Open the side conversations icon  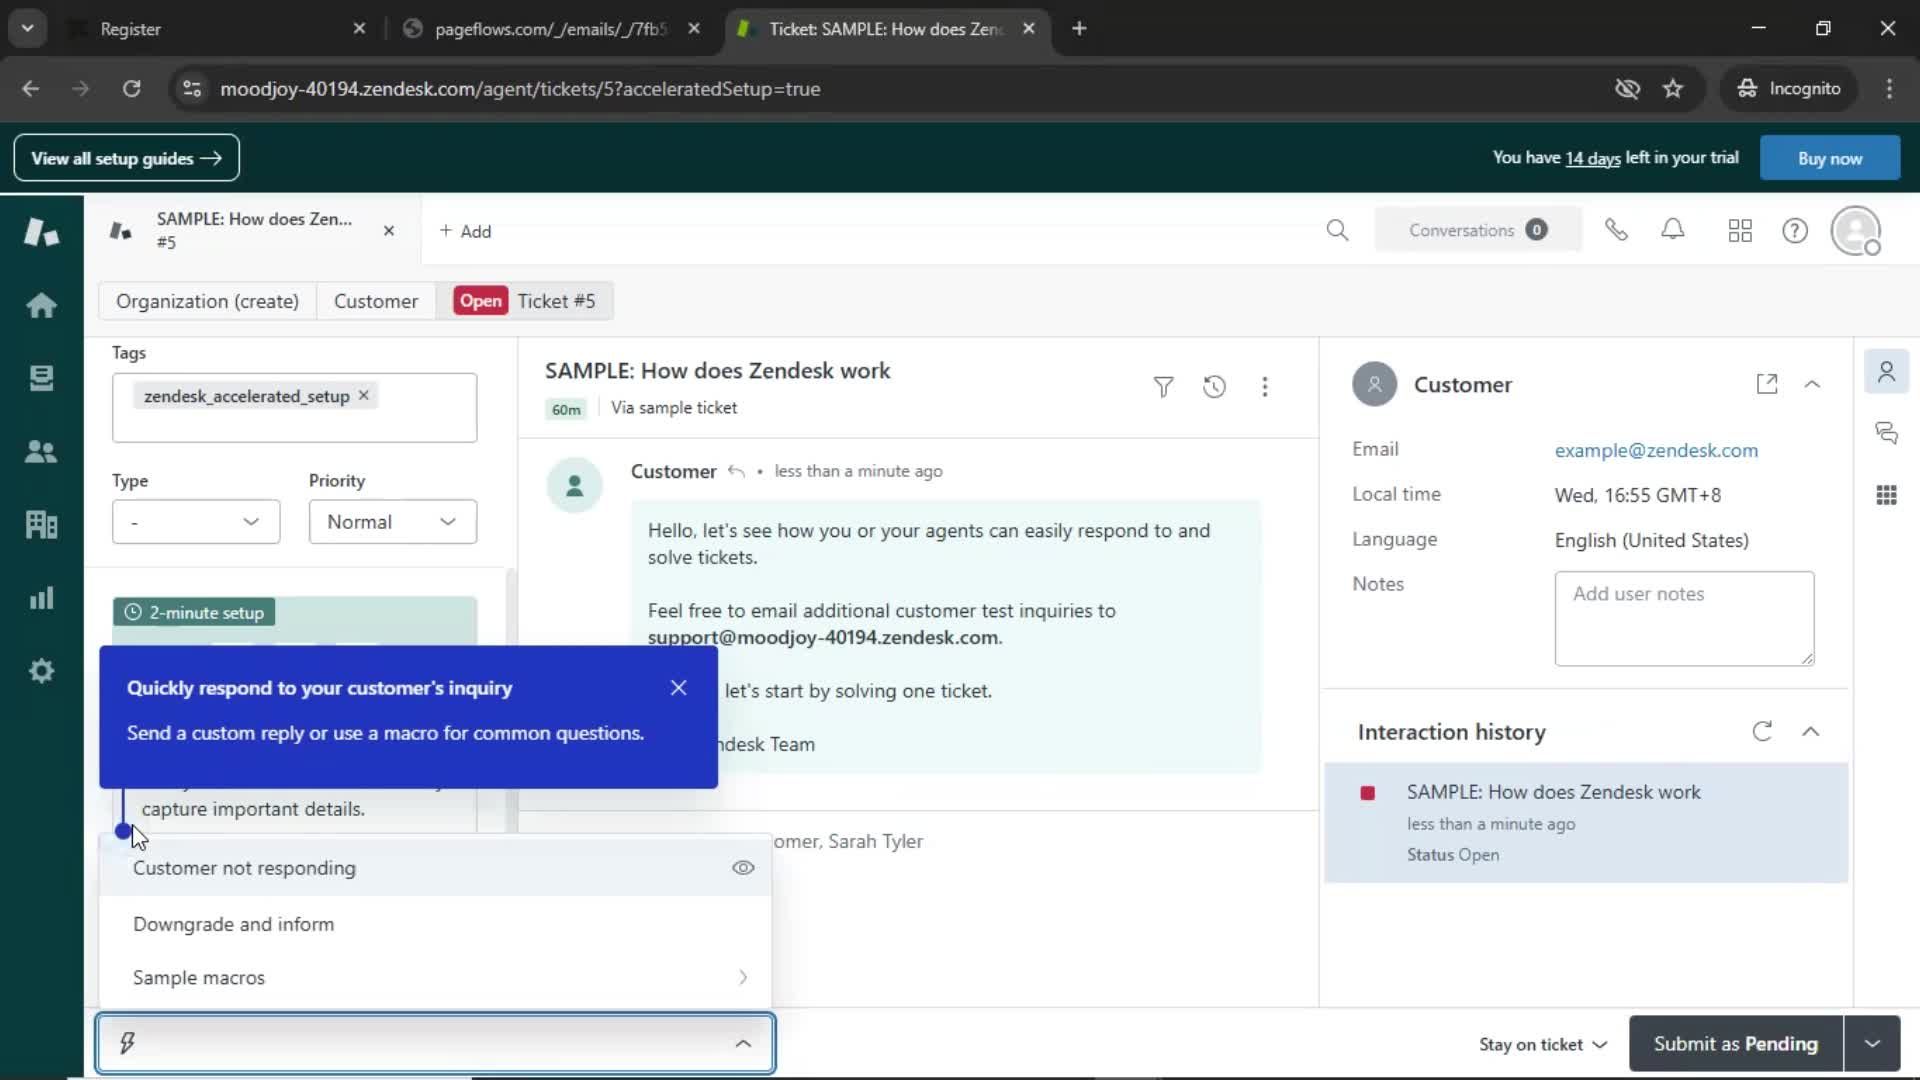[x=1887, y=433]
